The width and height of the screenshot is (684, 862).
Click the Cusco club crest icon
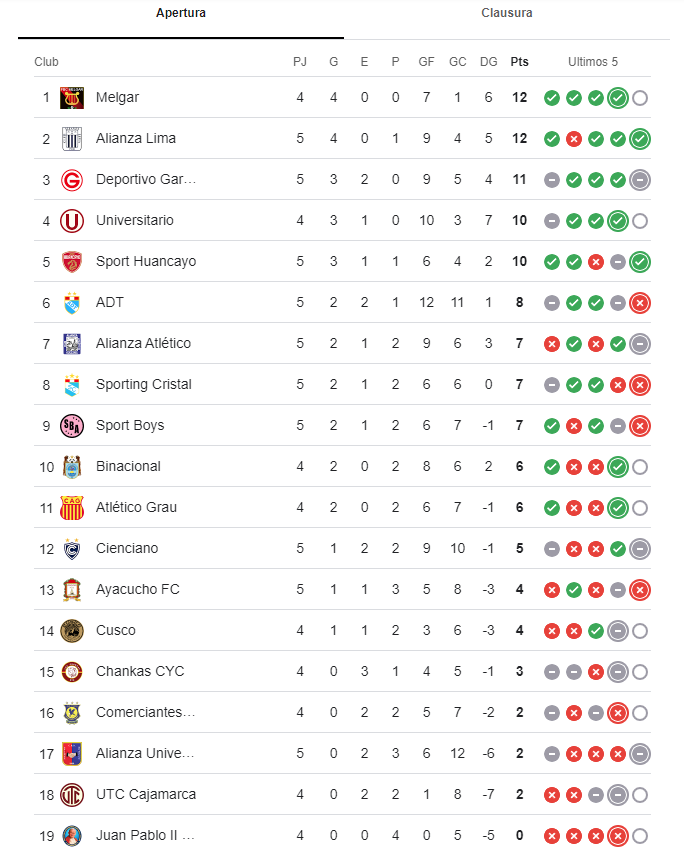(72, 631)
